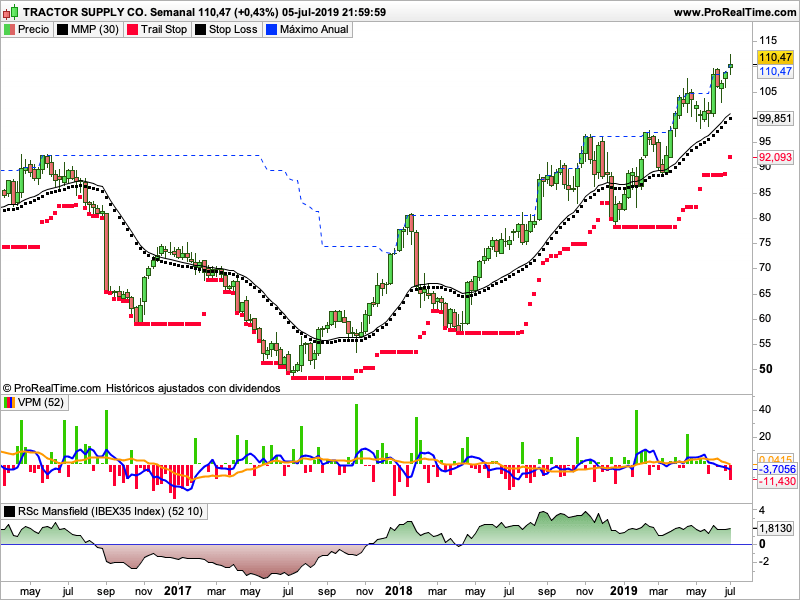Click the 2018 year marker on time axis
The width and height of the screenshot is (800, 600).
pyautogui.click(x=399, y=591)
